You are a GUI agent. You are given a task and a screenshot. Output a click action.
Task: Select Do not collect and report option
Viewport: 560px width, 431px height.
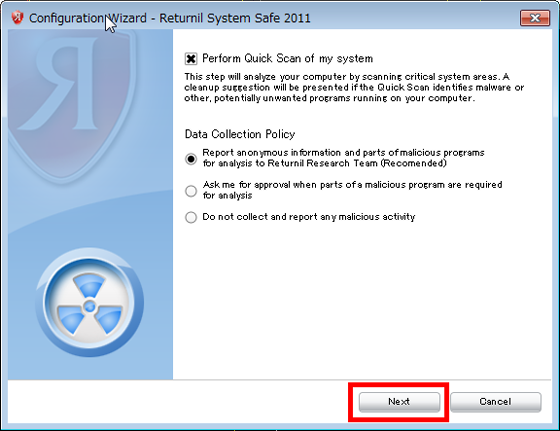[x=191, y=217]
